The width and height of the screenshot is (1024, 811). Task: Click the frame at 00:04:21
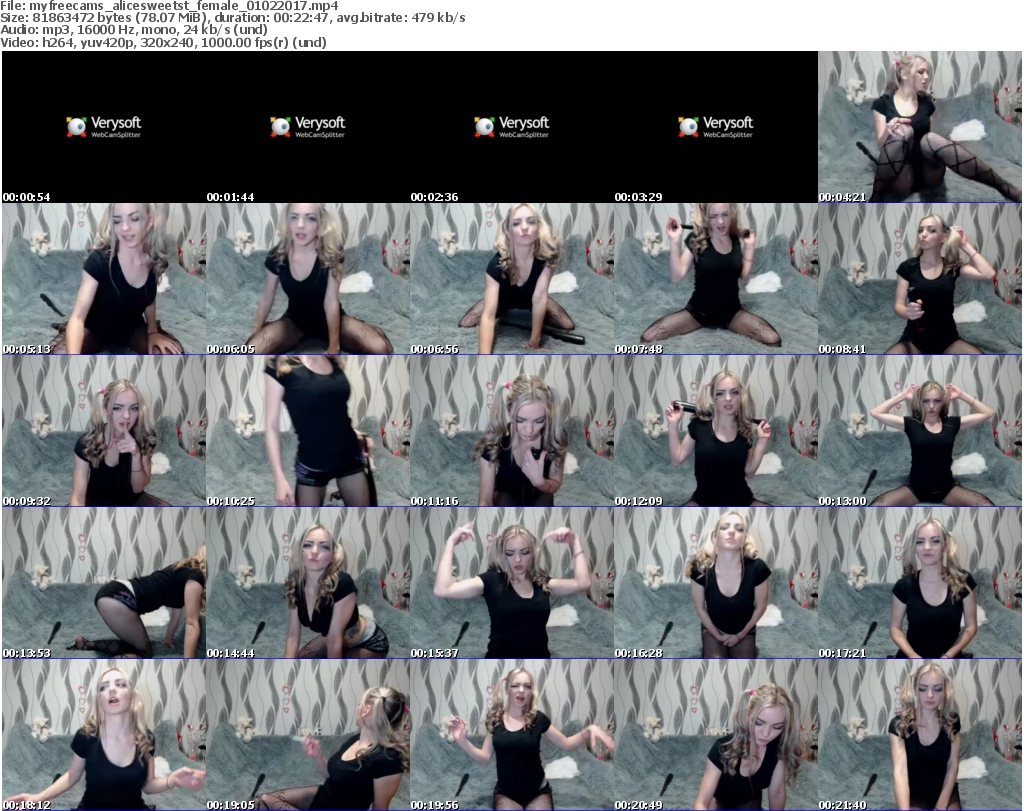[920, 127]
